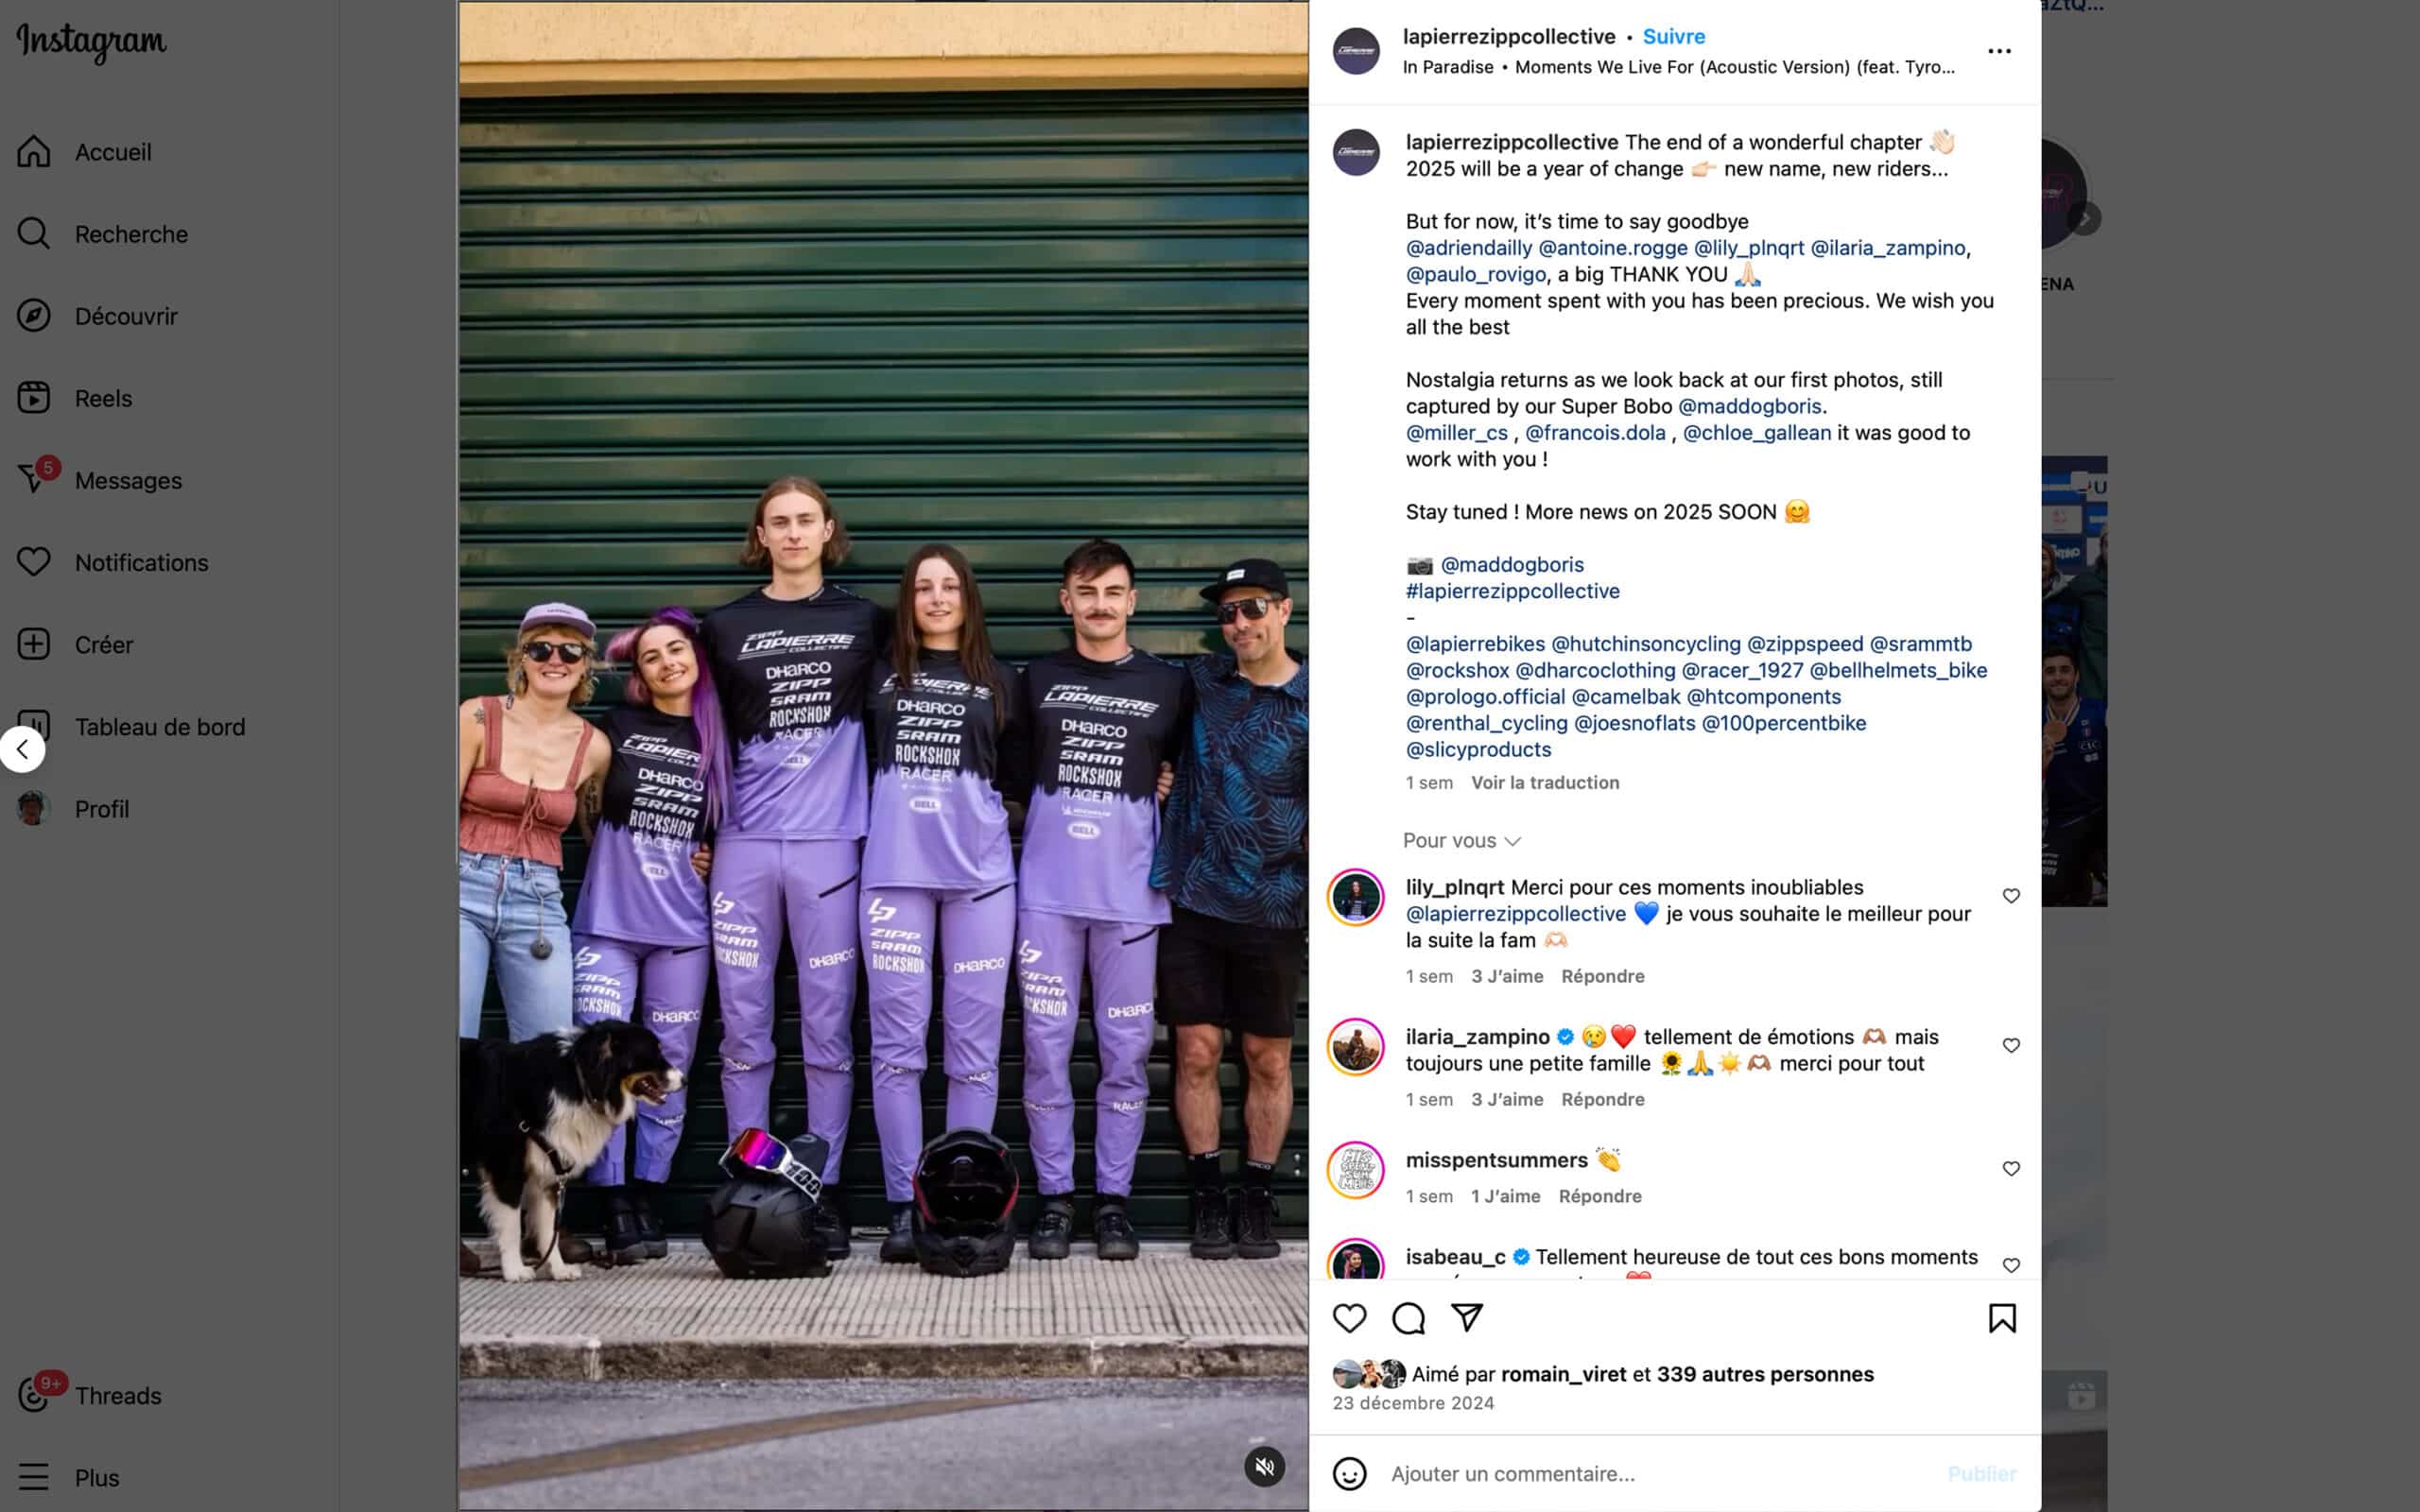Unmute the video with speaker icon
This screenshot has width=2420, height=1512.
[x=1264, y=1466]
